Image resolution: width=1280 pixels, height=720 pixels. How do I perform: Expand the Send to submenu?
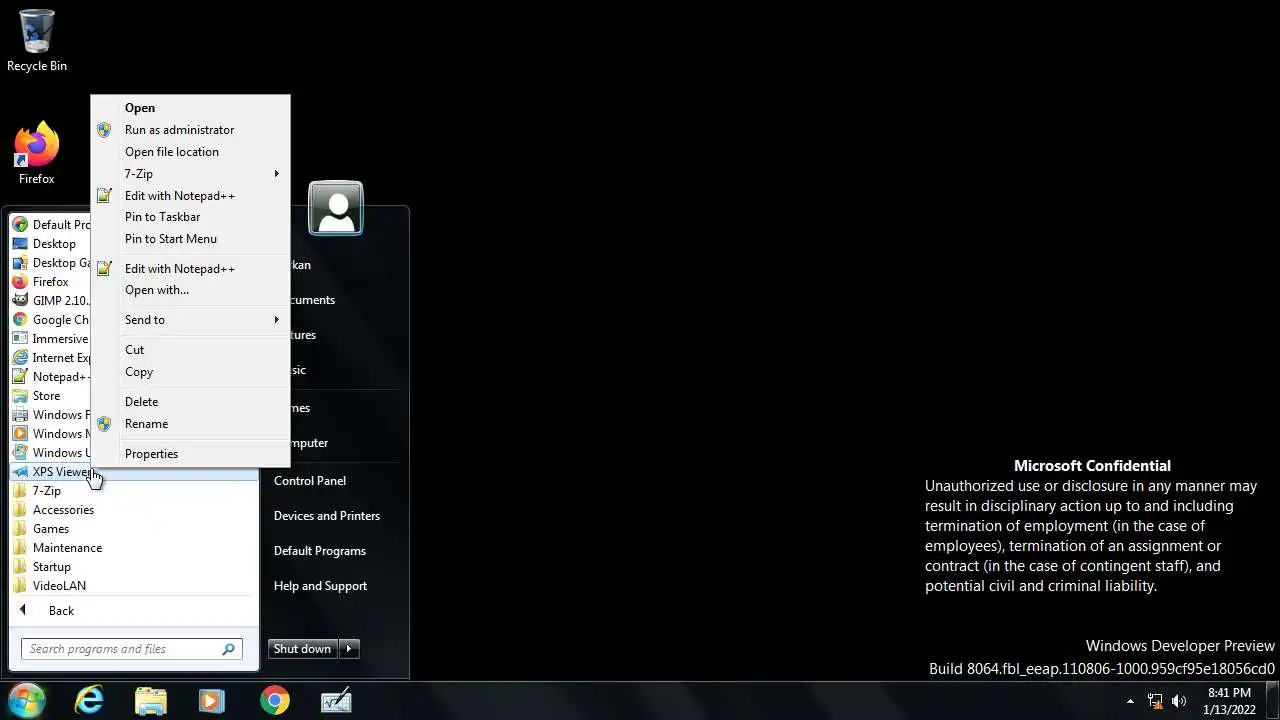point(190,320)
